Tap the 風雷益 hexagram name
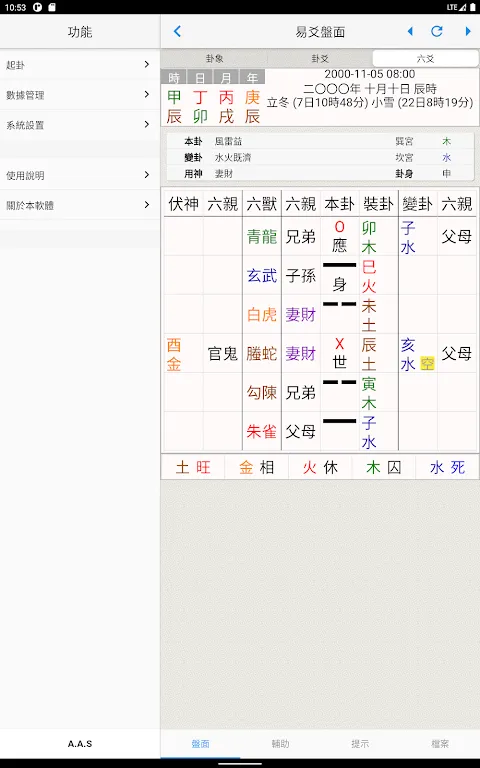Screen dimensions: 480x768 tap(228, 141)
